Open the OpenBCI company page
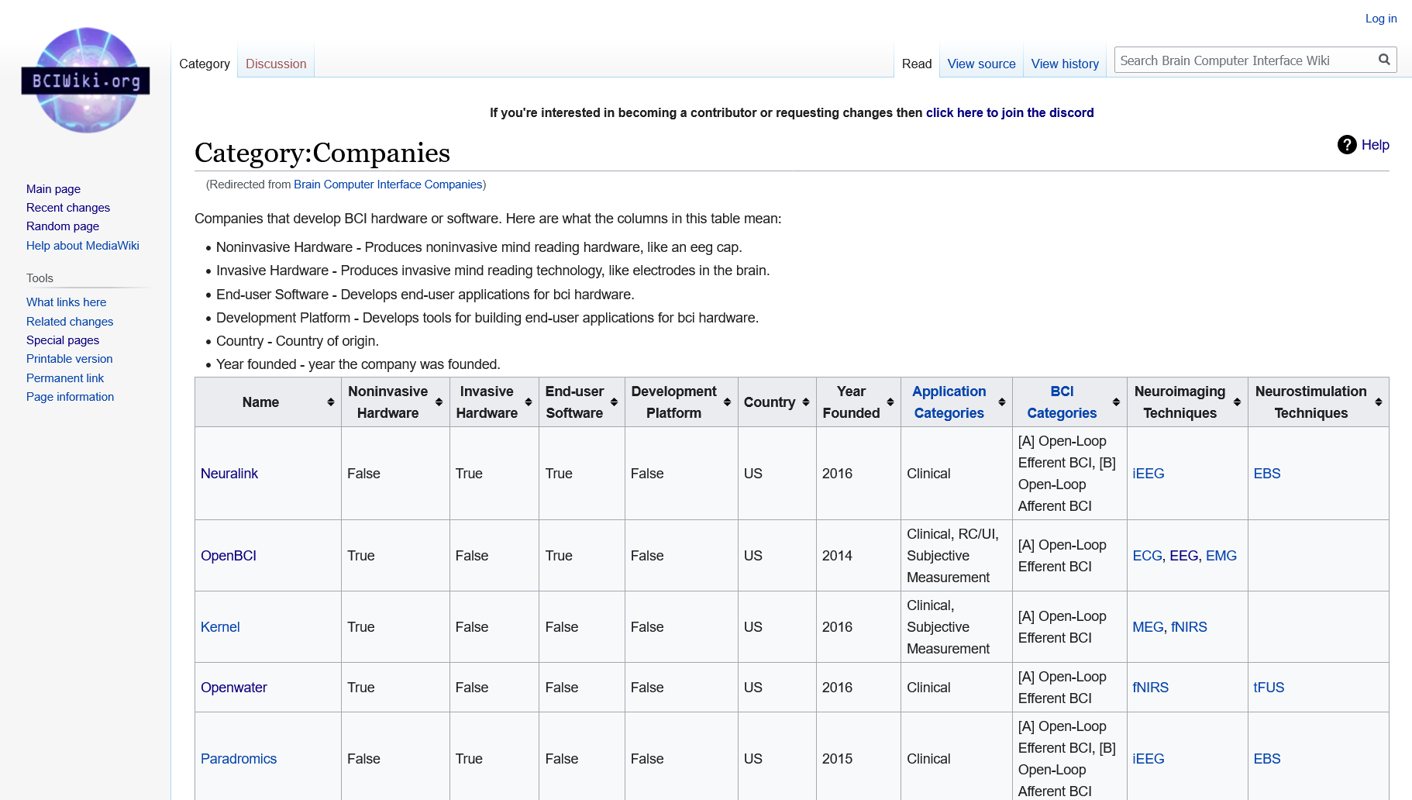 click(228, 555)
